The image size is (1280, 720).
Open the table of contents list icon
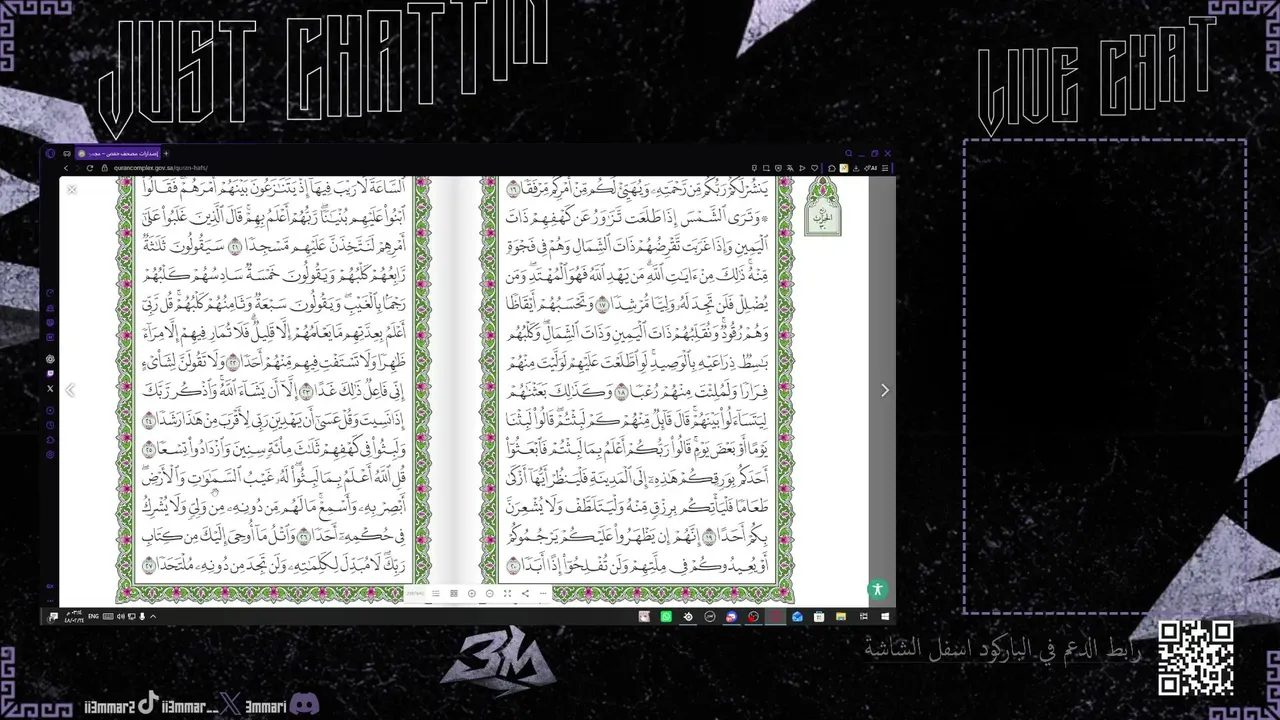435,594
